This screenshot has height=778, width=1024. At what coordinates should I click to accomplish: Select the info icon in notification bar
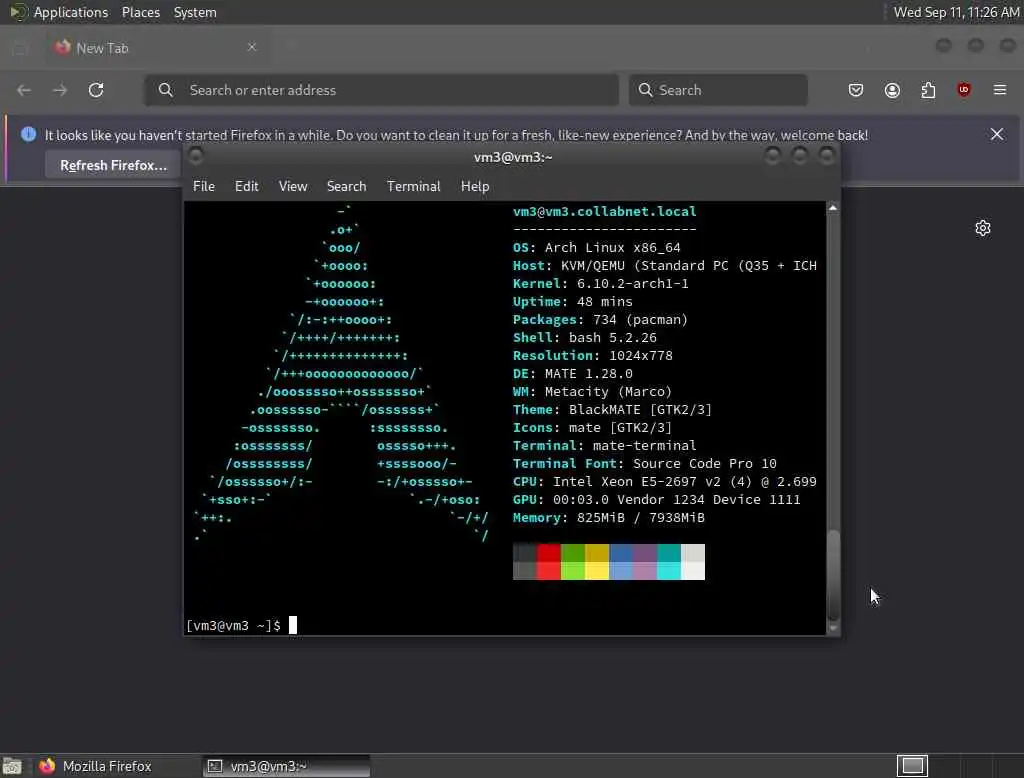pyautogui.click(x=28, y=134)
